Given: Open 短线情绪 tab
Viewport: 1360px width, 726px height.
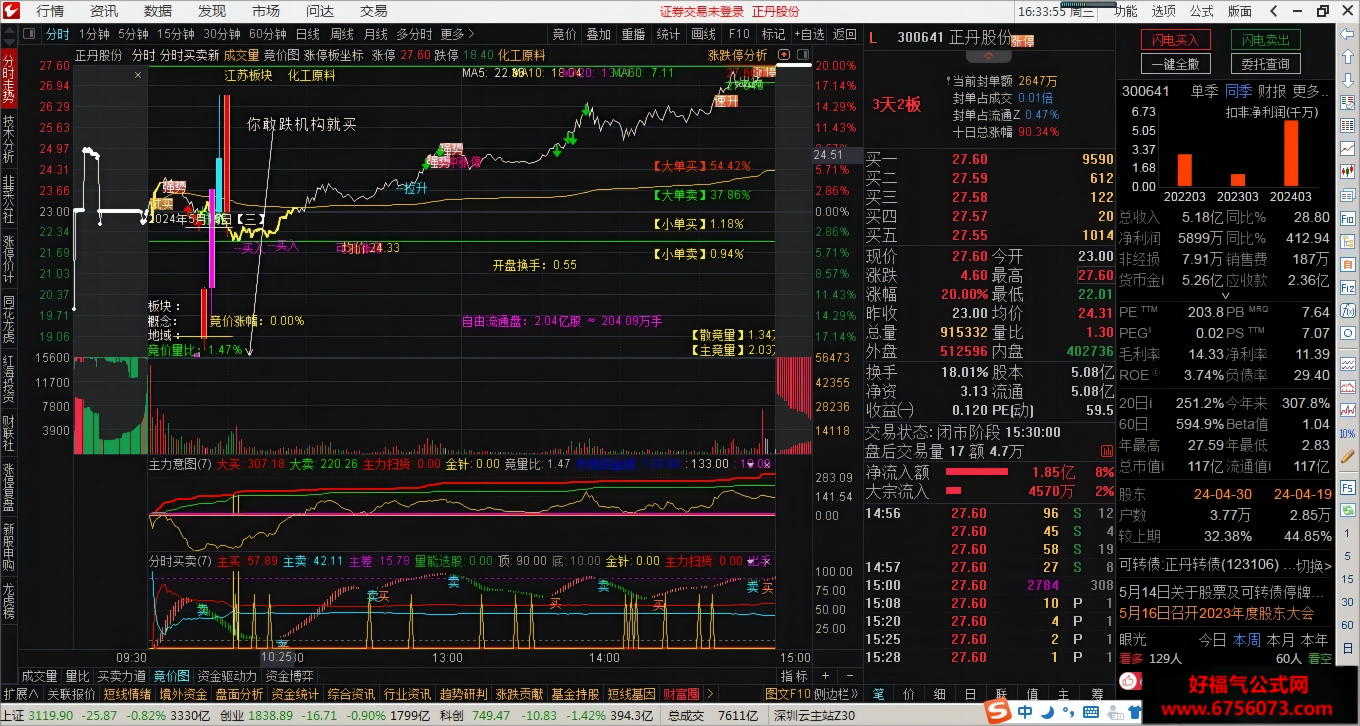Looking at the screenshot, I should click(x=127, y=694).
